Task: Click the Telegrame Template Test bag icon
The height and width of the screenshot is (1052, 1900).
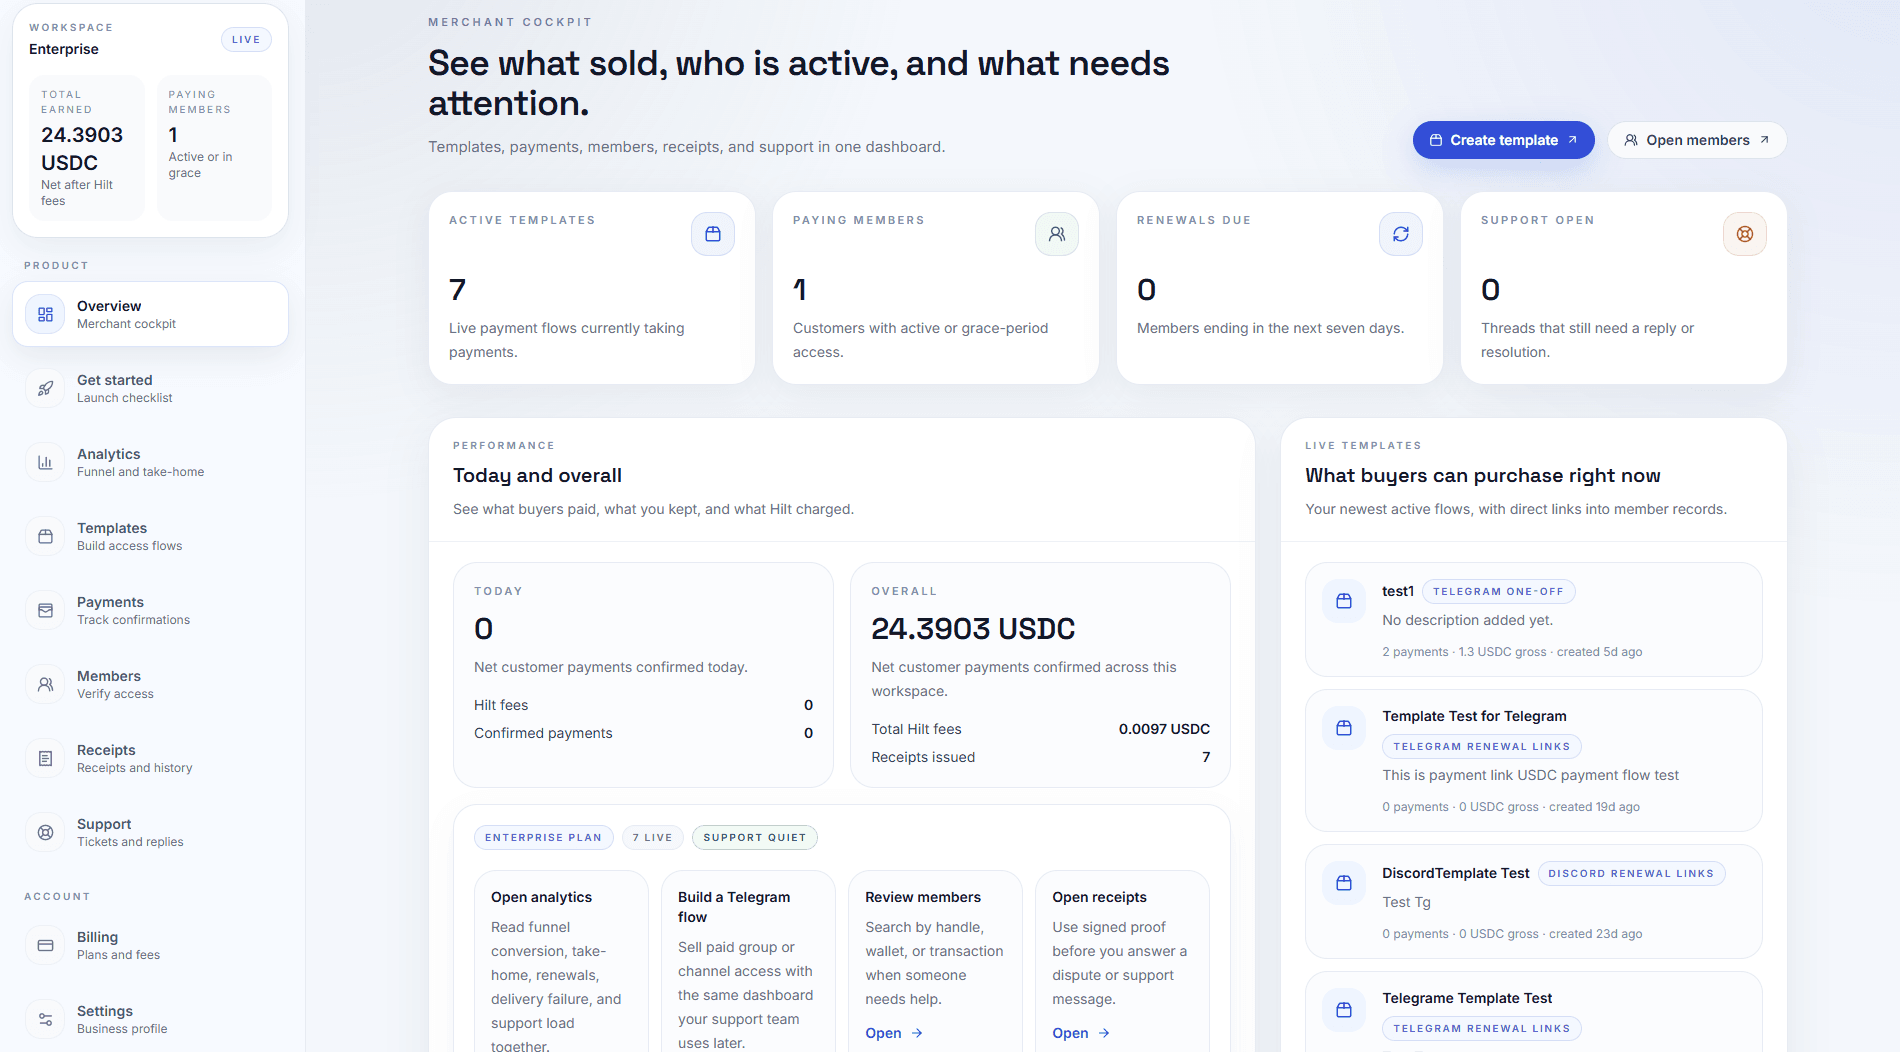Action: click(x=1344, y=1010)
